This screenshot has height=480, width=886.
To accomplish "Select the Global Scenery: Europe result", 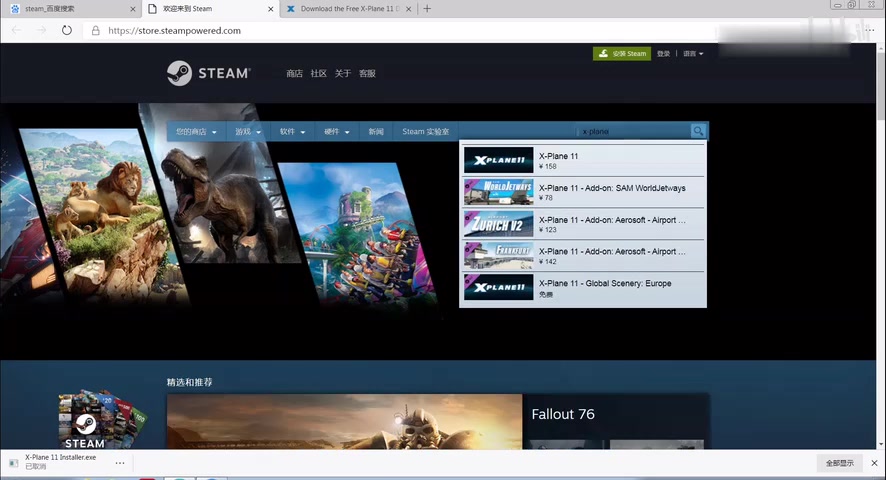I will 583,287.
